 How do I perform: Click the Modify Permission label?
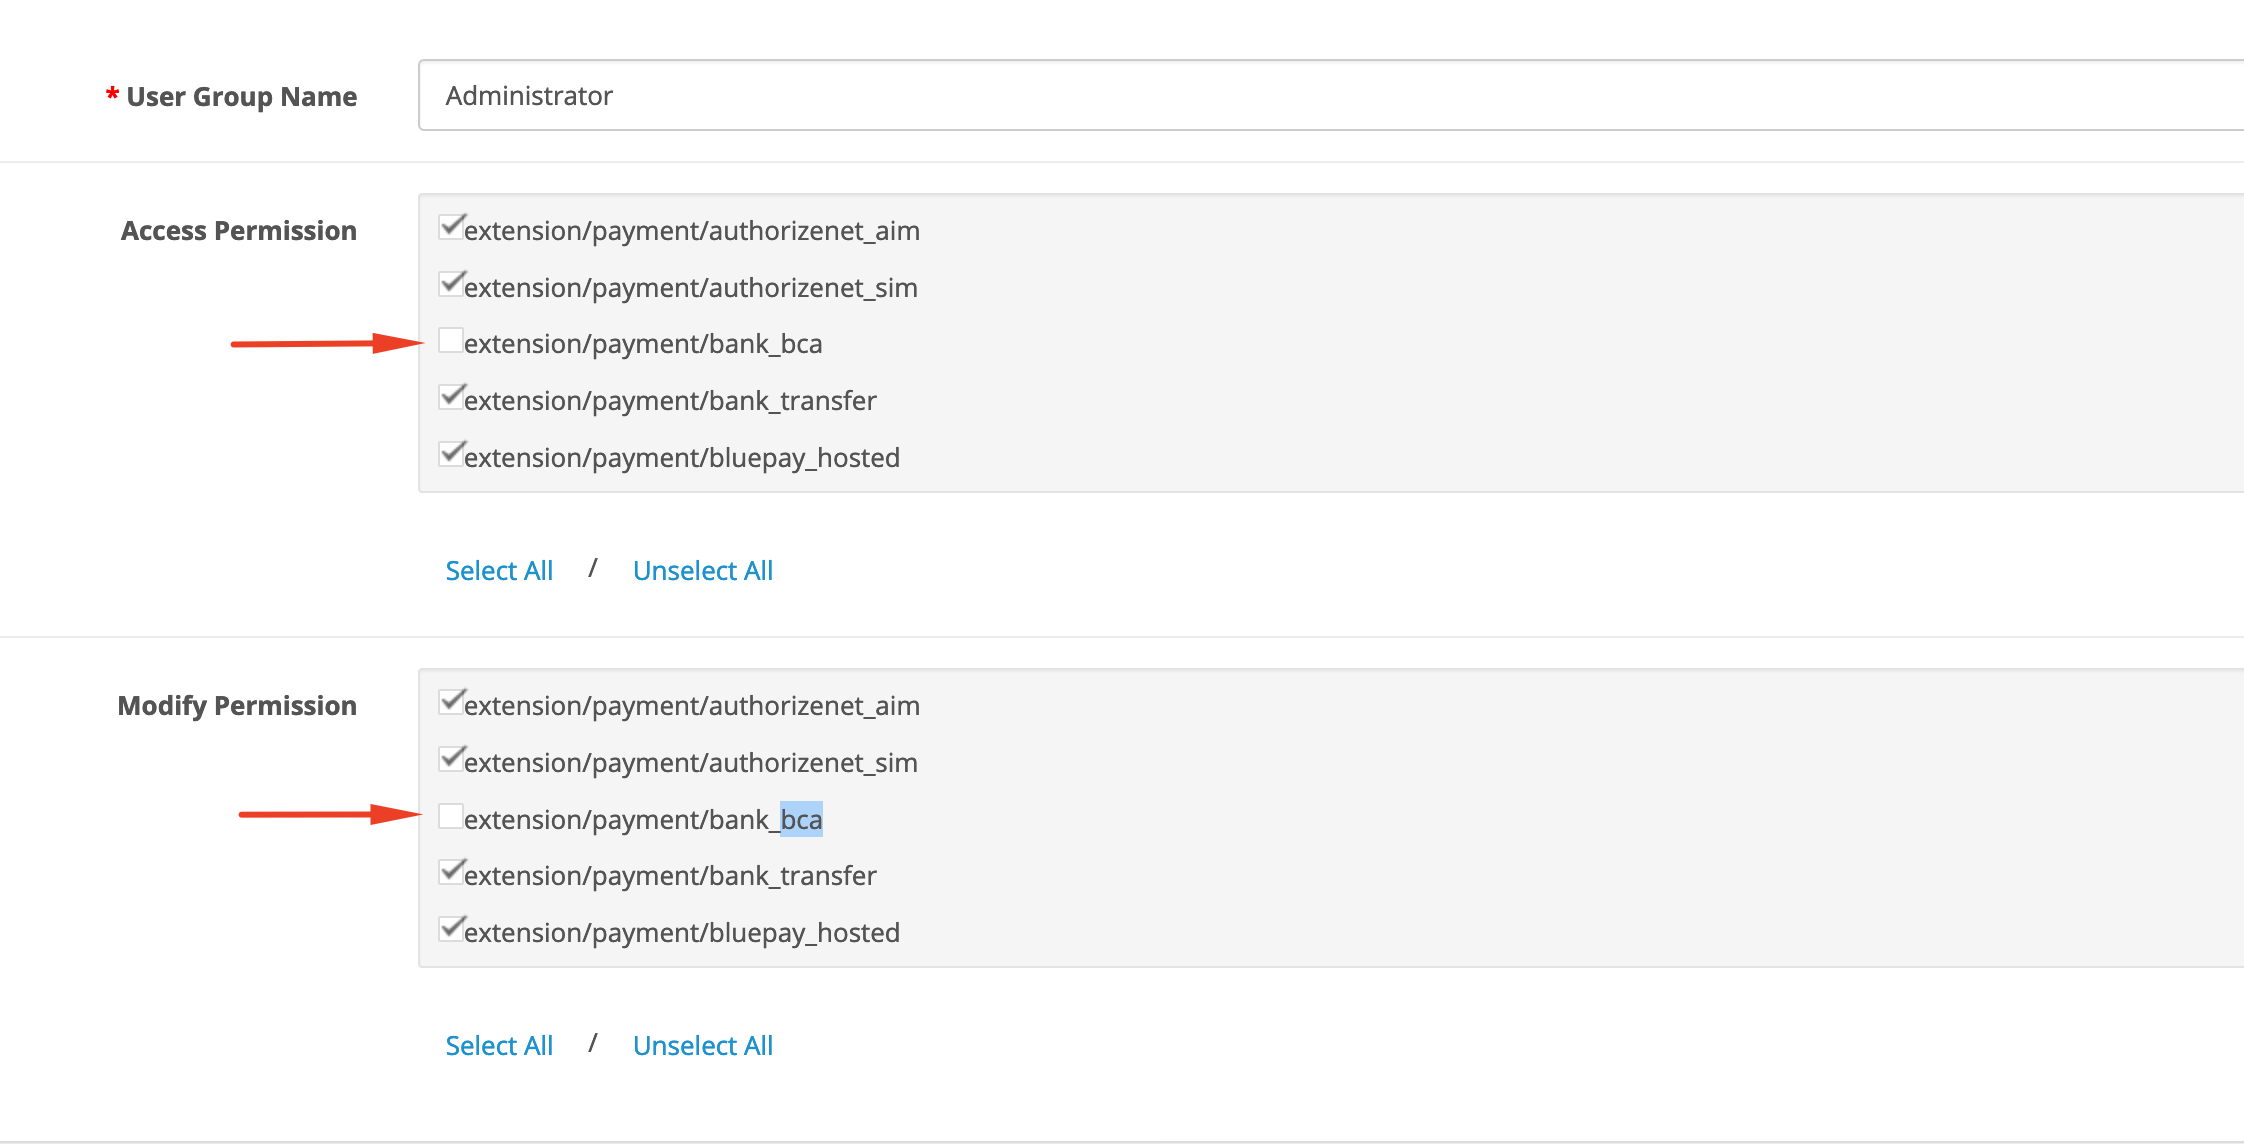(237, 705)
